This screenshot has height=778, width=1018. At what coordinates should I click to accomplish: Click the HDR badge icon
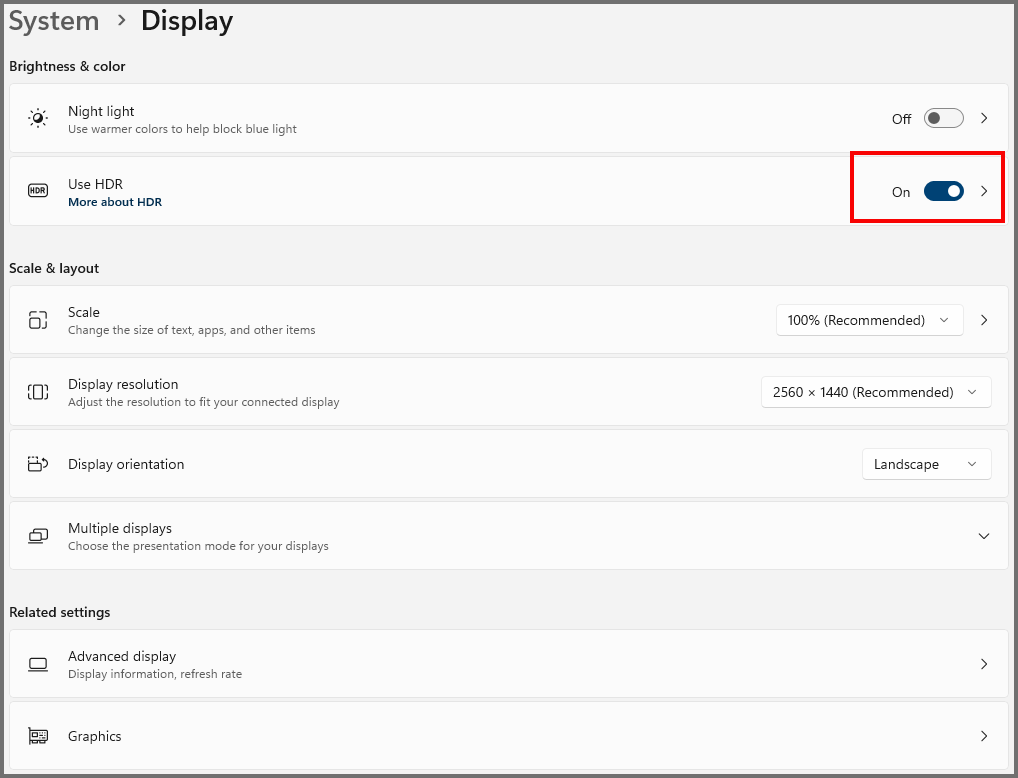[38, 191]
